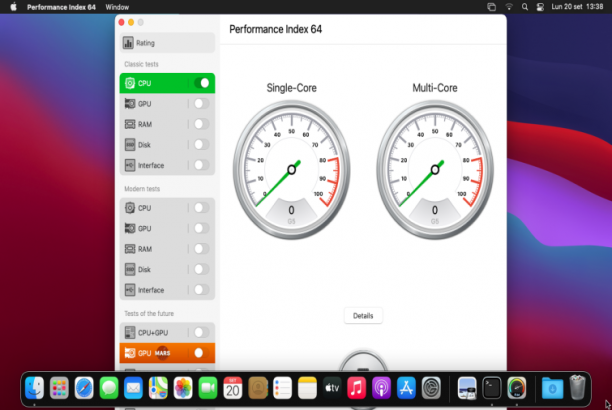Select the Classic tests CPU chip icon
The width and height of the screenshot is (612, 410).
point(130,83)
